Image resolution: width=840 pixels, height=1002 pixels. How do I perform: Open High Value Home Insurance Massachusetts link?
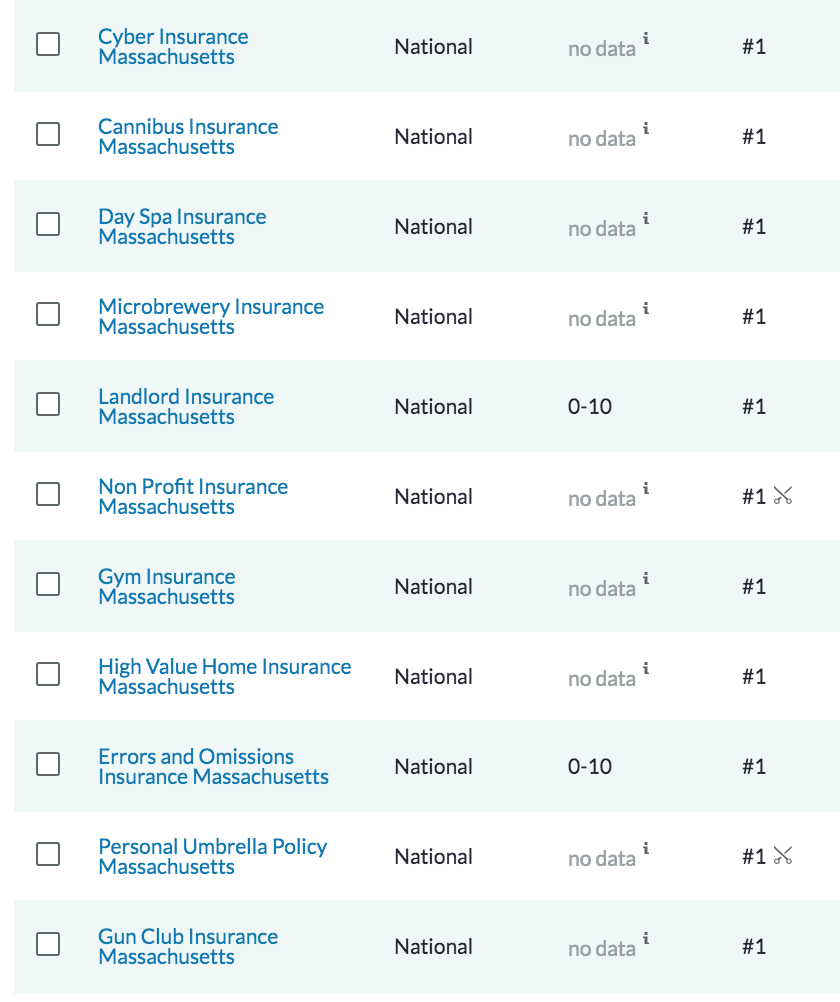click(224, 676)
